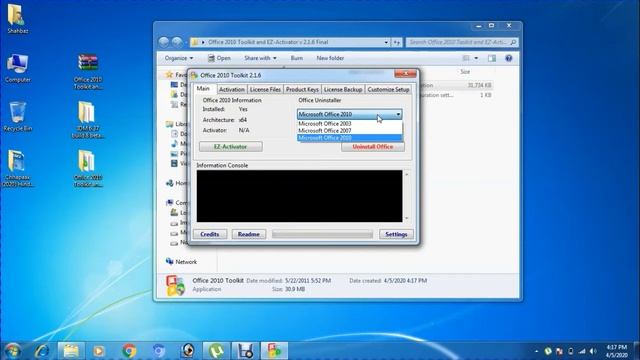Toggle the Explorer preview pane icon

(492, 58)
